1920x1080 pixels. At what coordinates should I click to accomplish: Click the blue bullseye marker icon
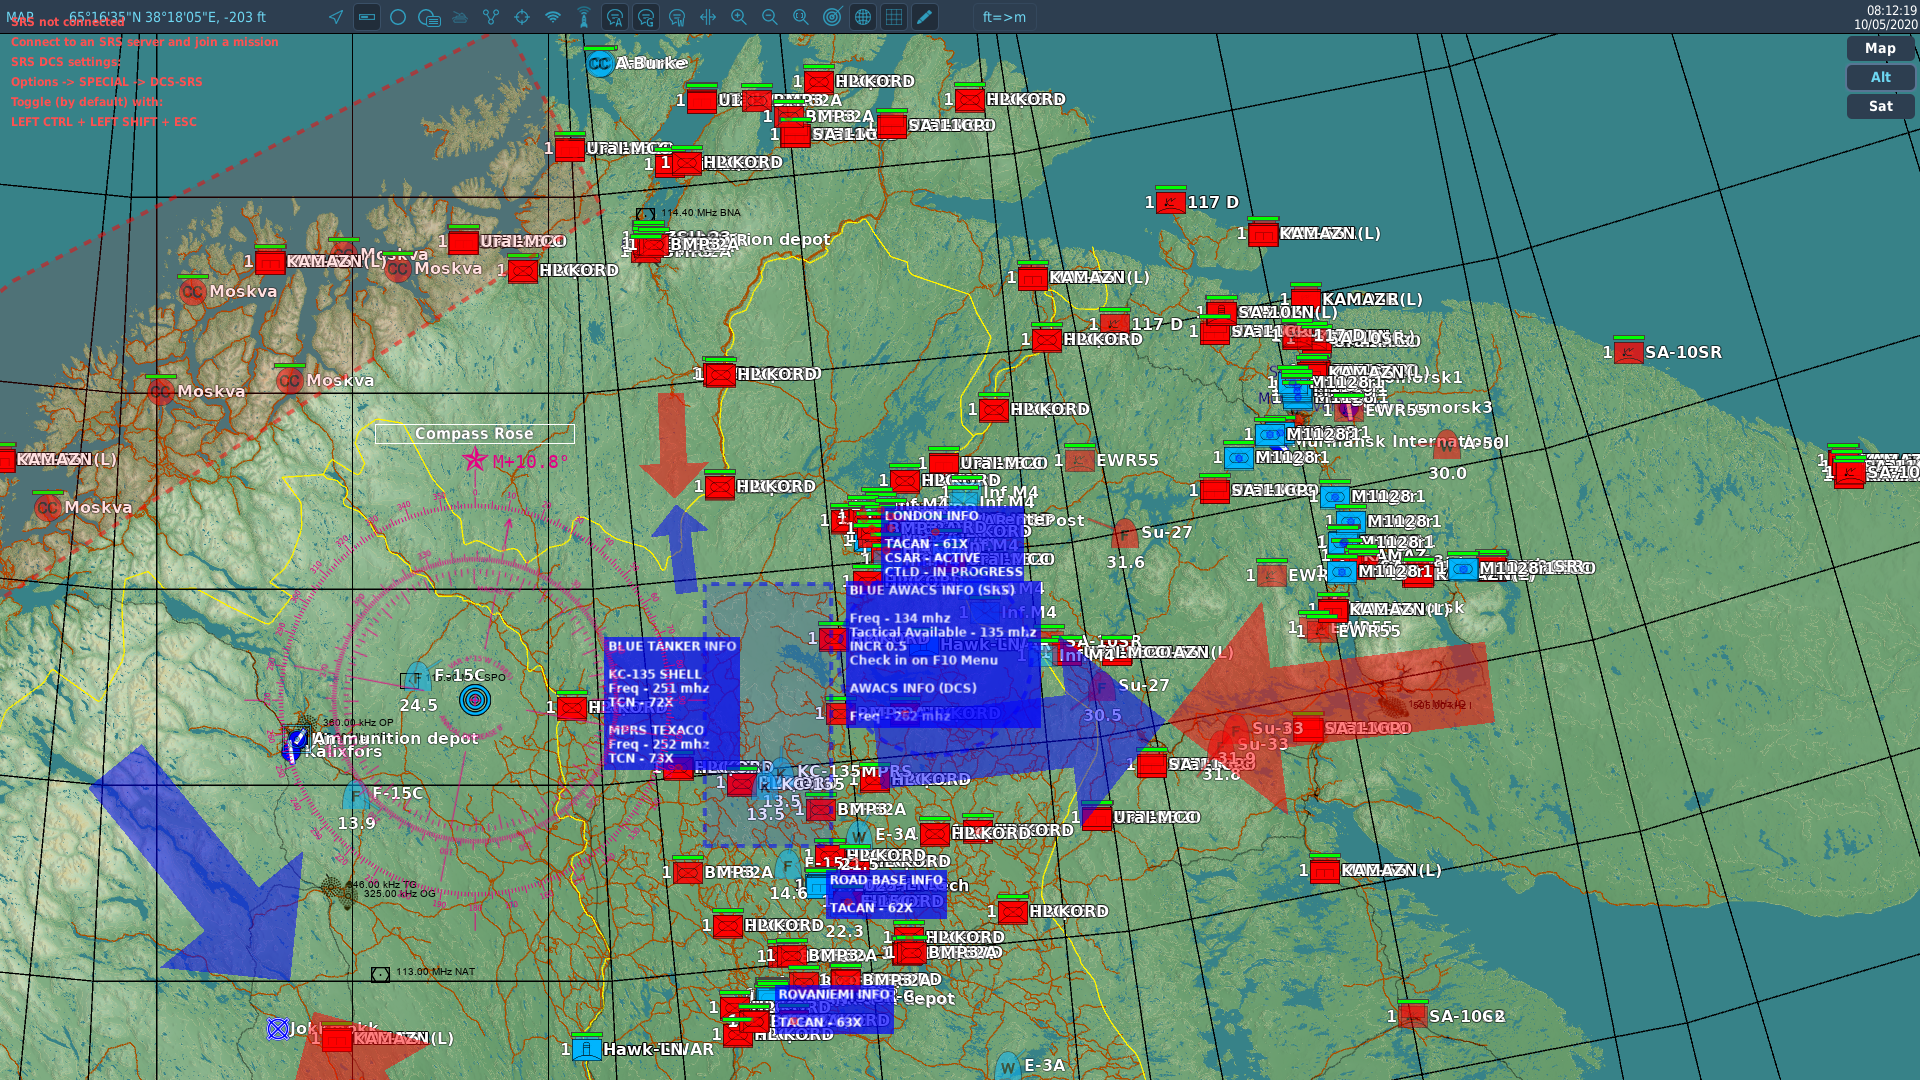coord(475,700)
